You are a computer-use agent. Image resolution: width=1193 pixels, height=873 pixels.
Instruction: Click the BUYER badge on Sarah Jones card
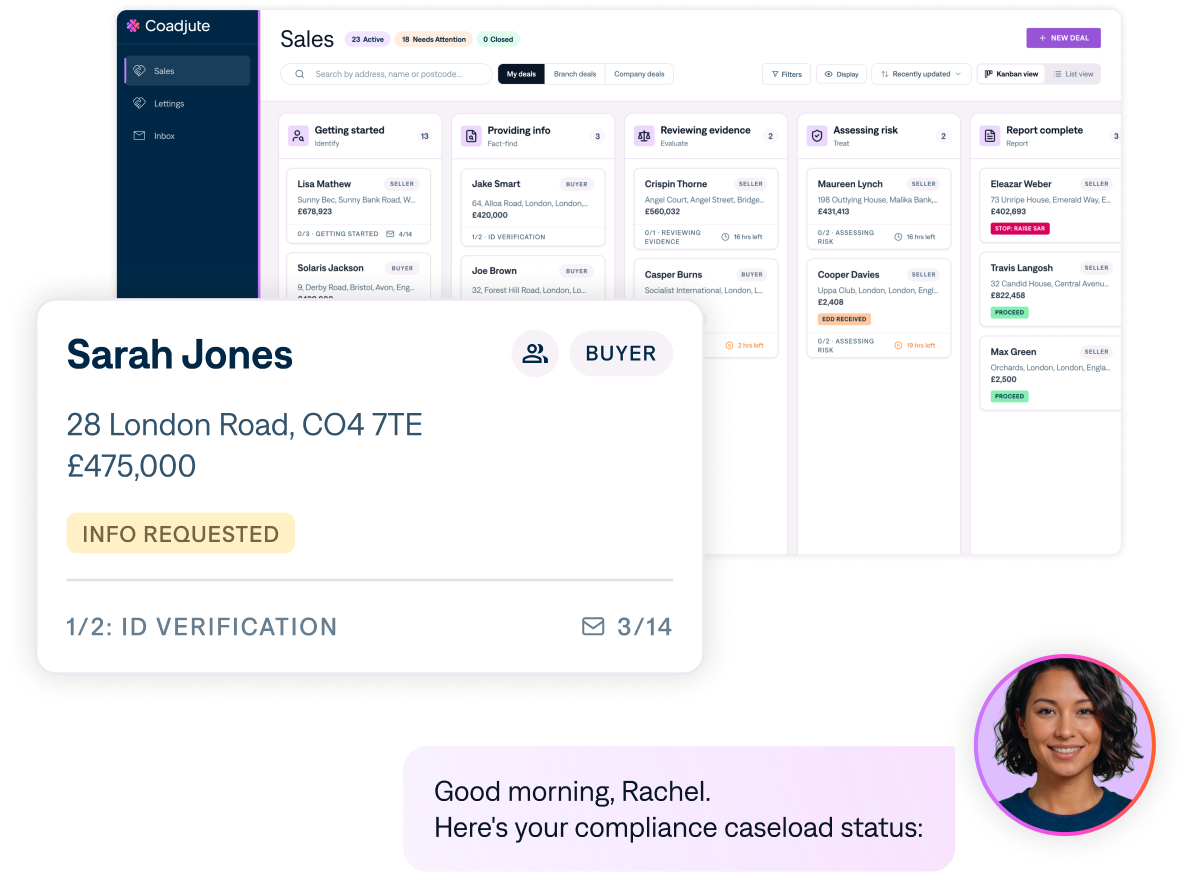(621, 353)
